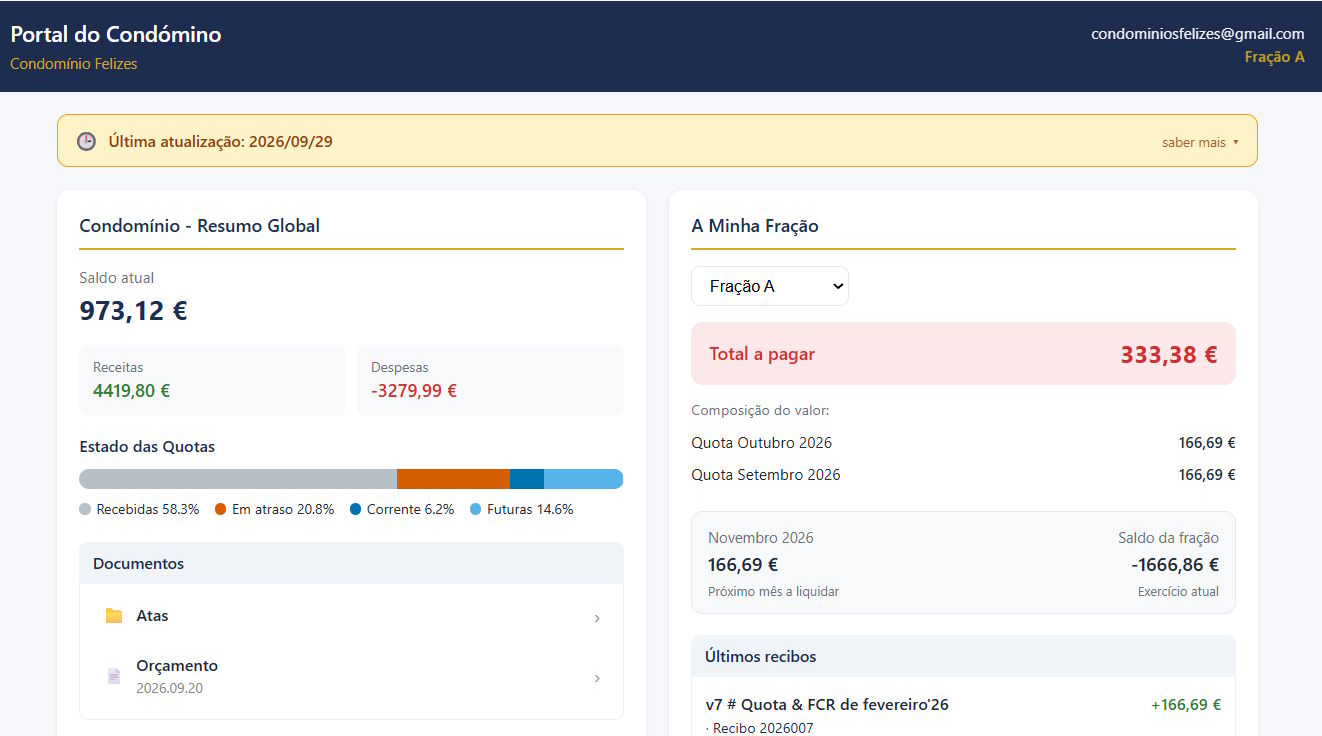The width and height of the screenshot is (1322, 736).
Task: Click the Quota Outubro 2026 row
Action: 963,443
